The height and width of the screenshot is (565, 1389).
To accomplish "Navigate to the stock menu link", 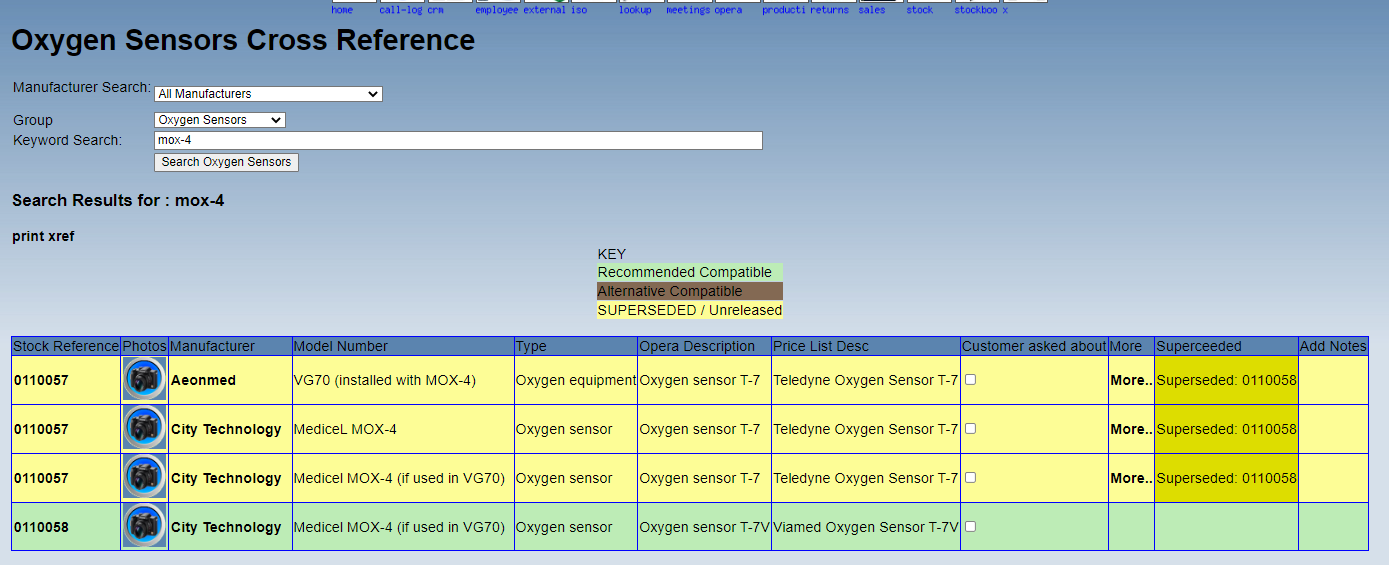I will [x=919, y=10].
